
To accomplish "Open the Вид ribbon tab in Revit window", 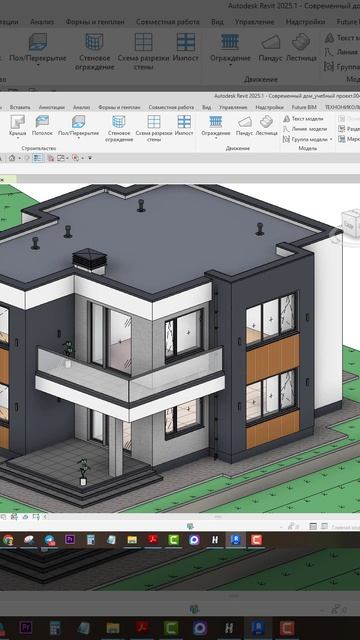I will (x=207, y=107).
